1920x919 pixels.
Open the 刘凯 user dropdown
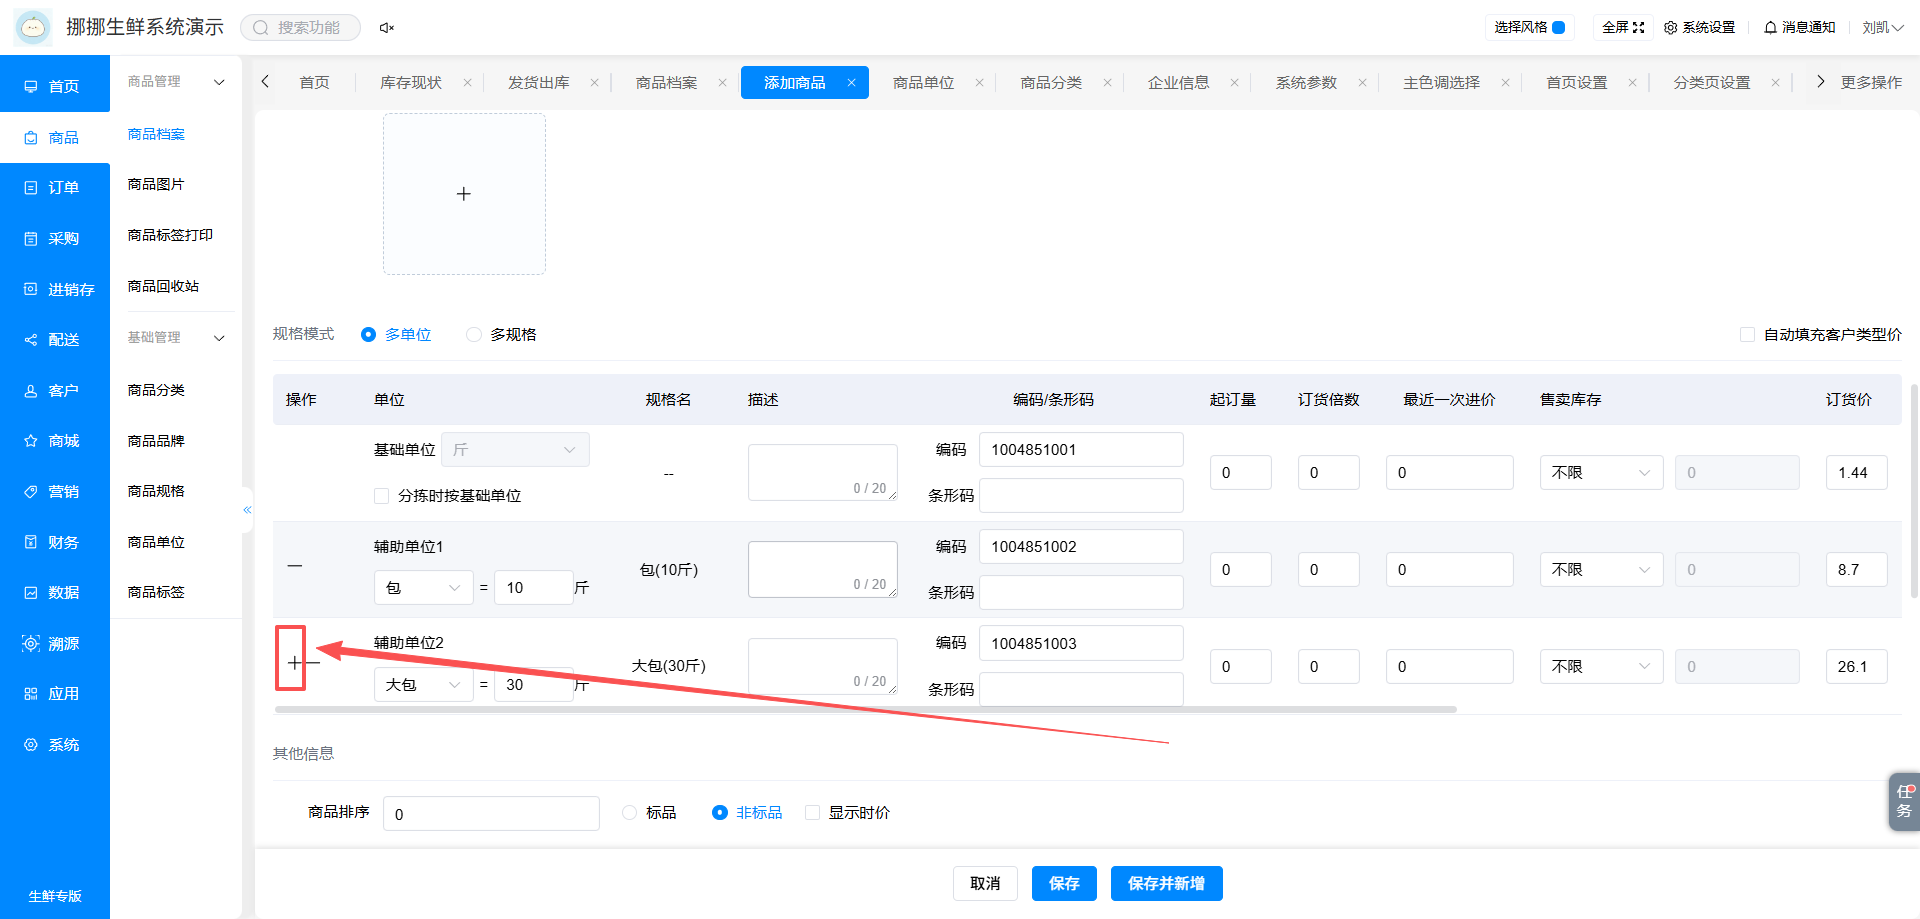coord(1882,28)
